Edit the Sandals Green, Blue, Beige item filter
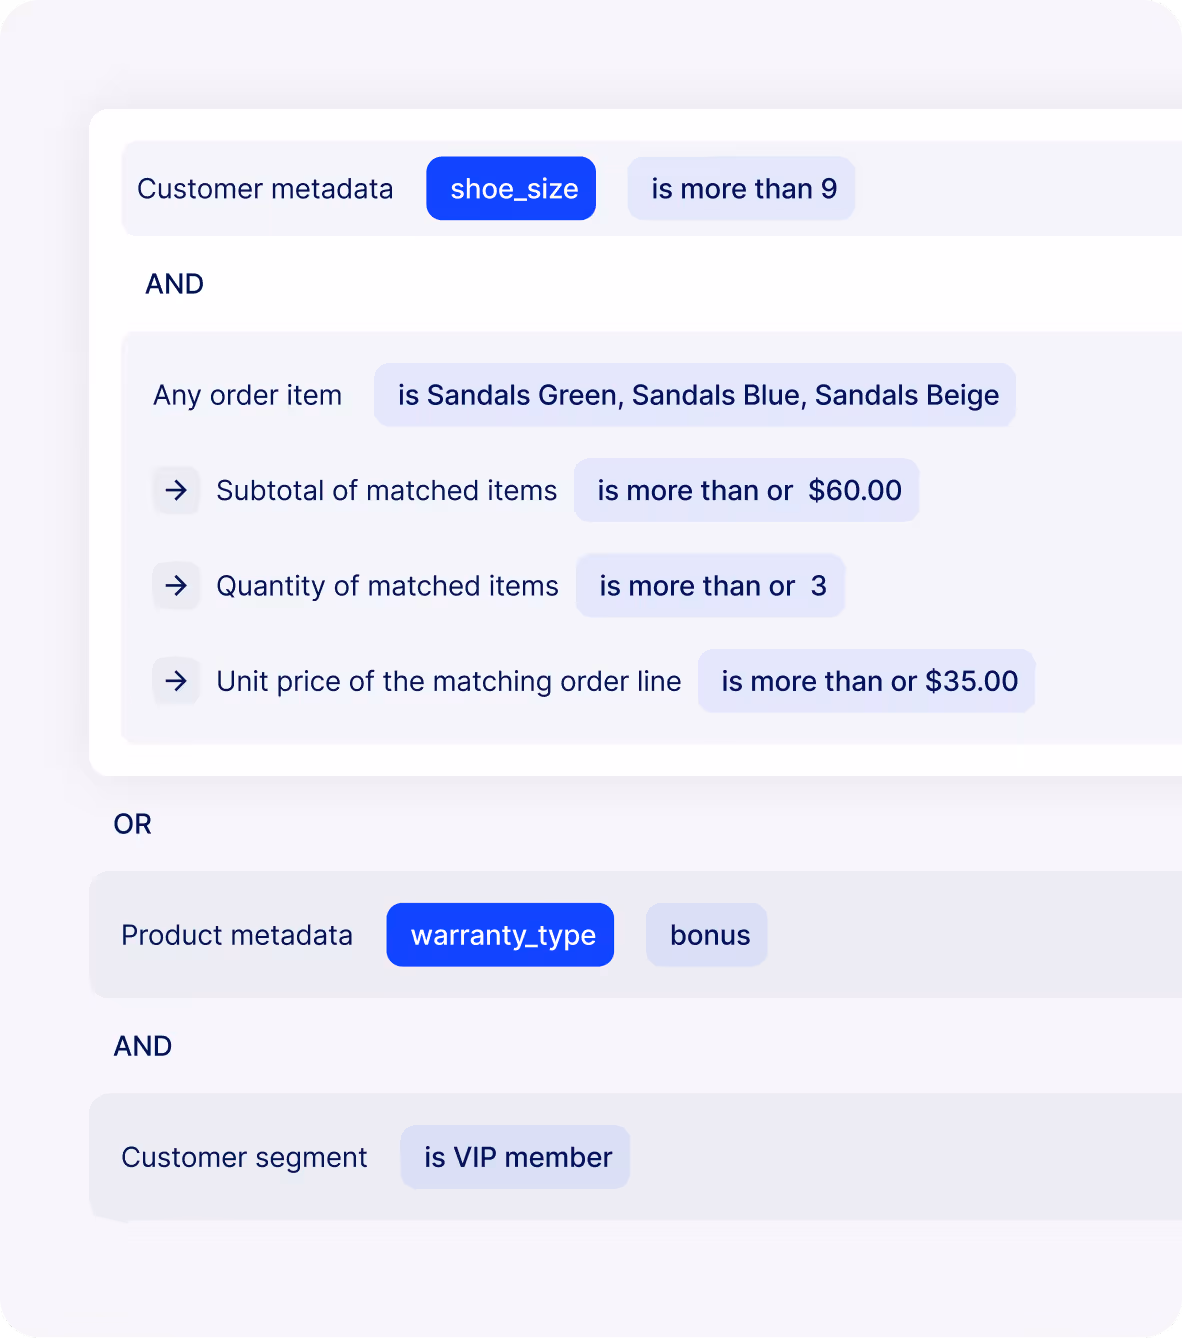1182x1338 pixels. point(695,395)
